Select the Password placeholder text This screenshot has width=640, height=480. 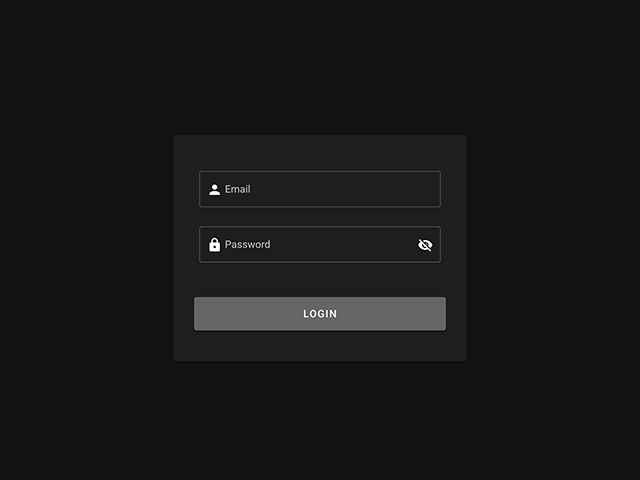pyautogui.click(x=247, y=244)
